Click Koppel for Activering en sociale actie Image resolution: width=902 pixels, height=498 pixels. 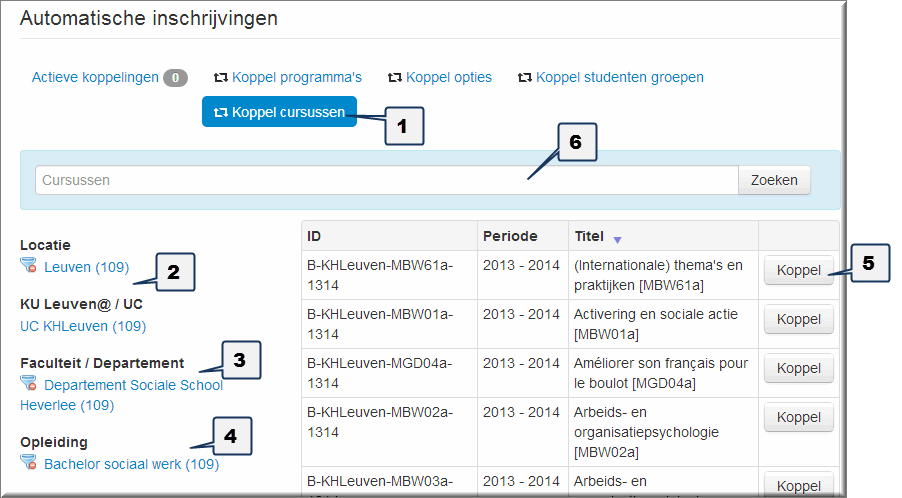point(798,319)
